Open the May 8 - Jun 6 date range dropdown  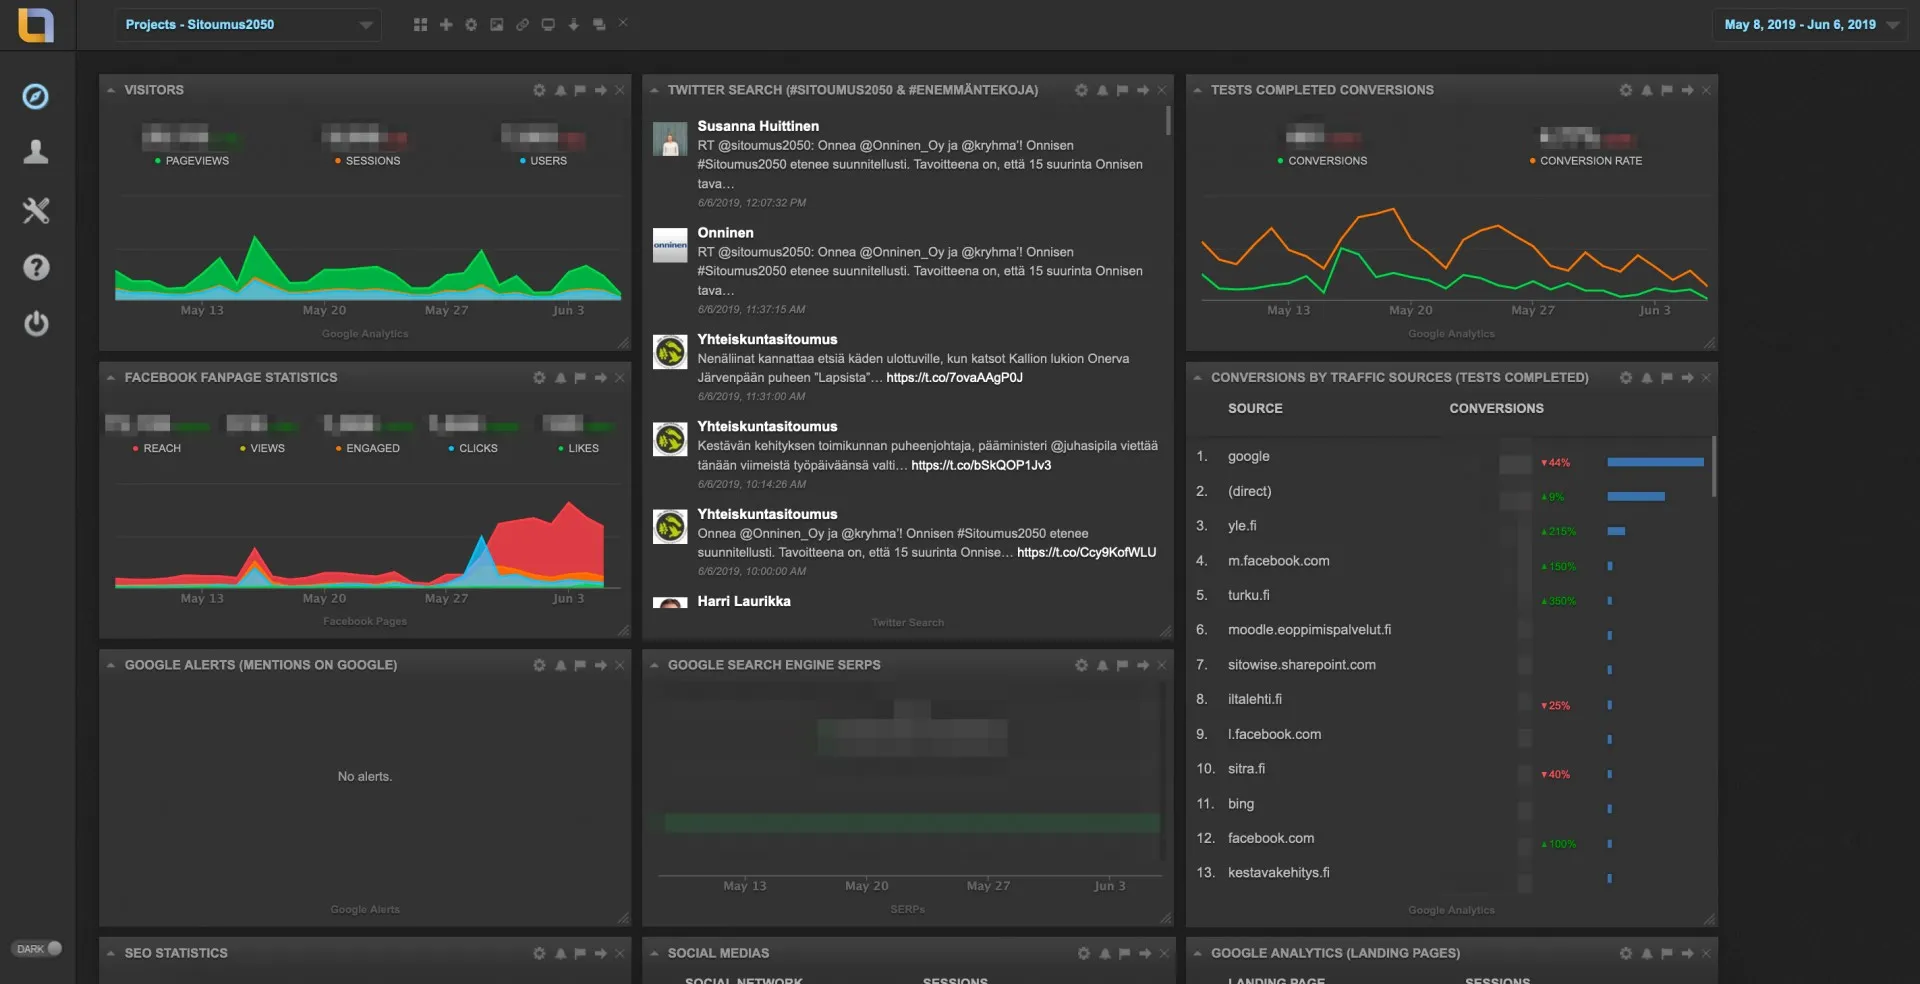1808,25
